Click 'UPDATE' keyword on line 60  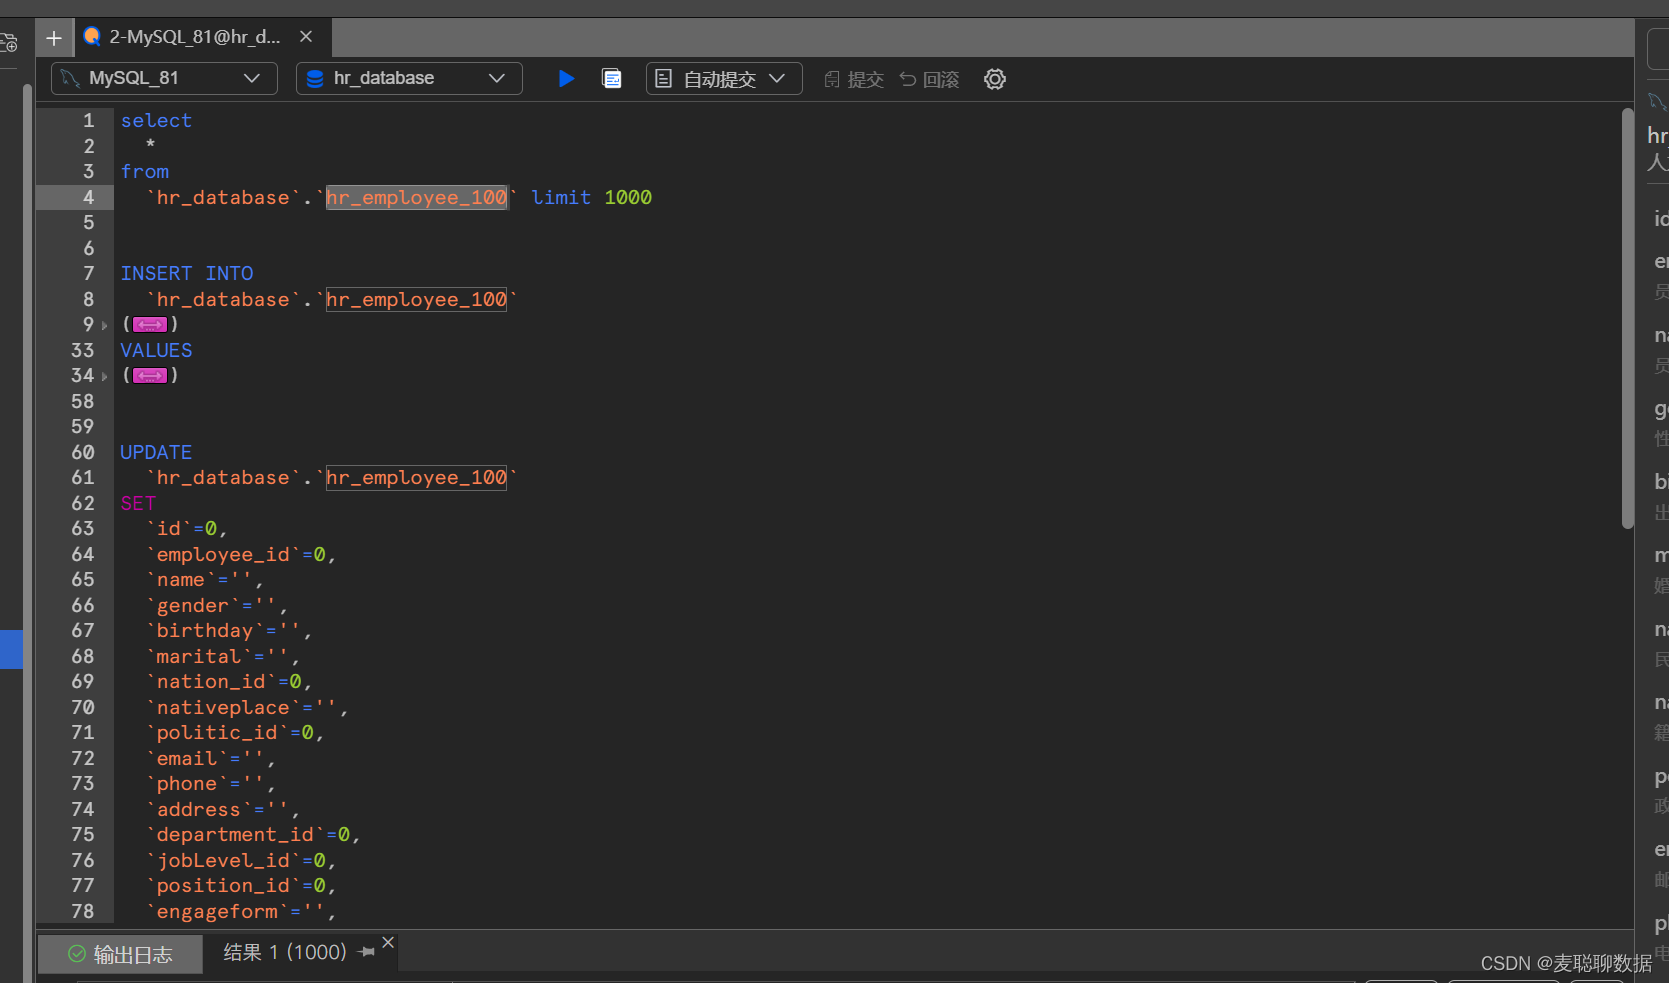pos(156,452)
